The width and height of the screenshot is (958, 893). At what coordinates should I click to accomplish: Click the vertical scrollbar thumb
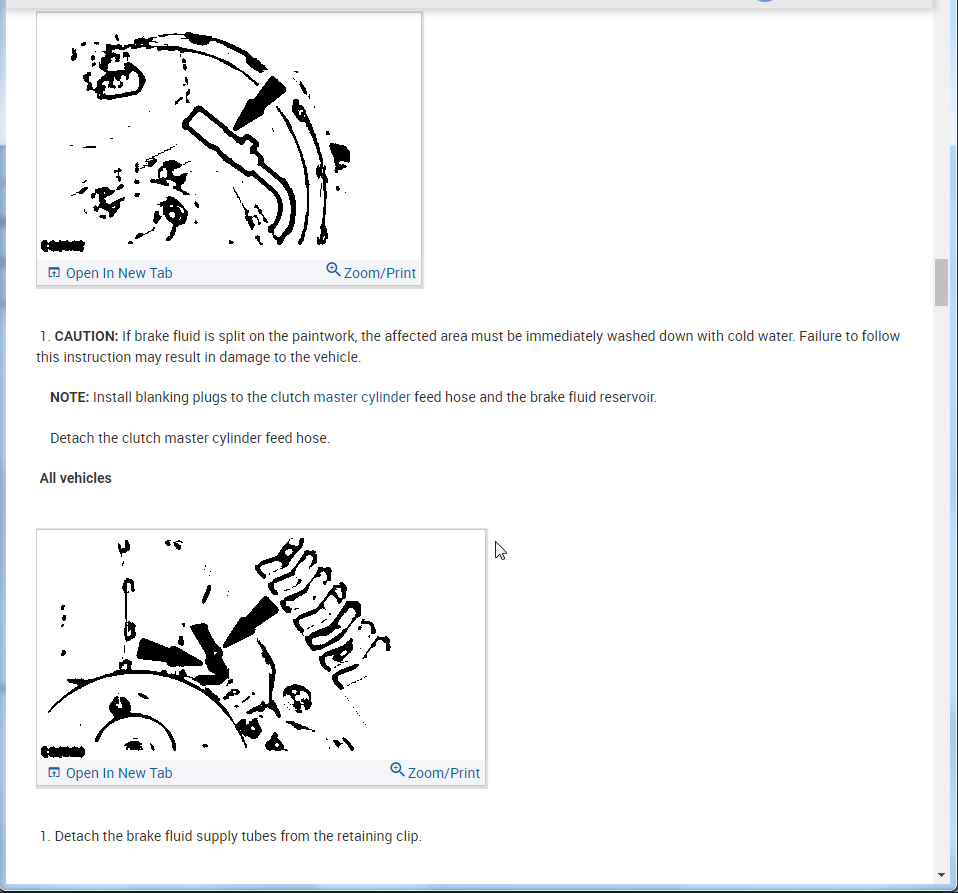pos(941,282)
